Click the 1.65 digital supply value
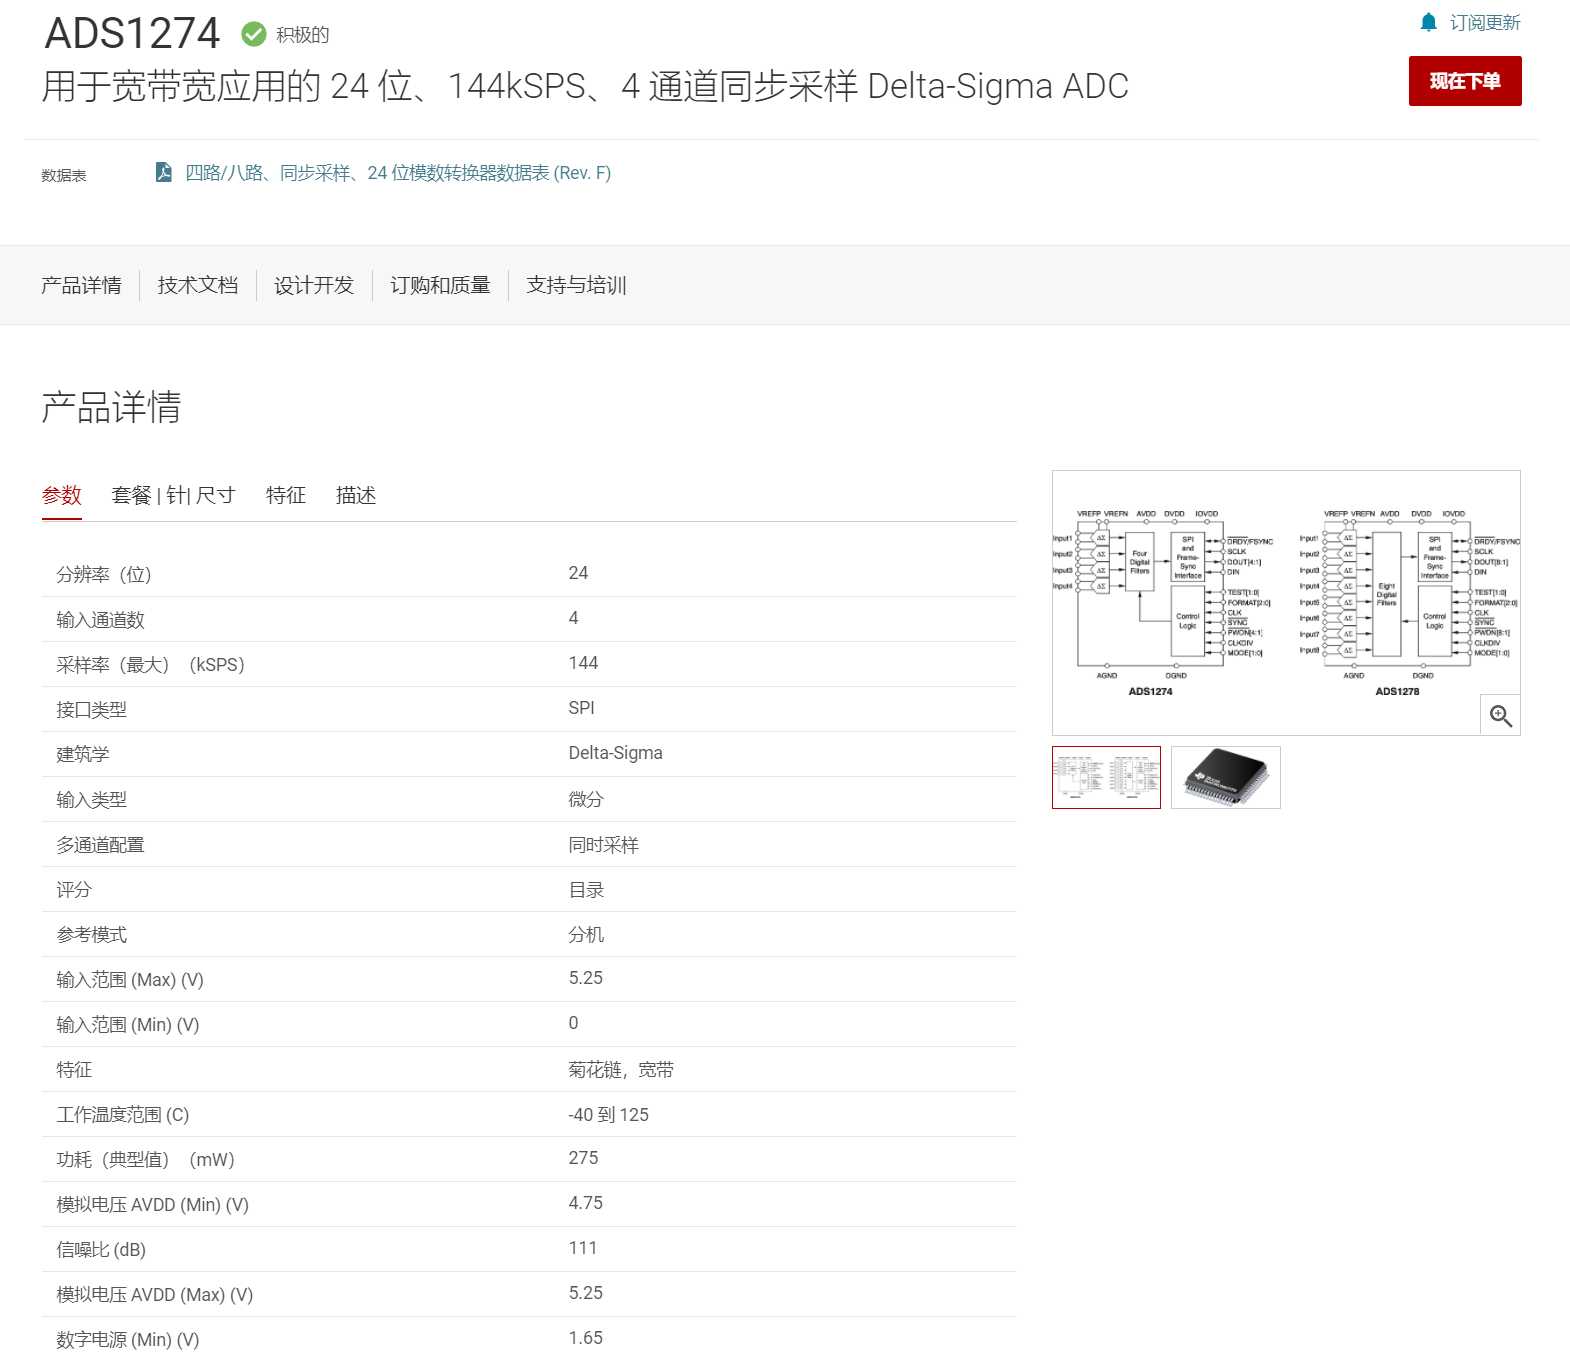 pyautogui.click(x=585, y=1338)
